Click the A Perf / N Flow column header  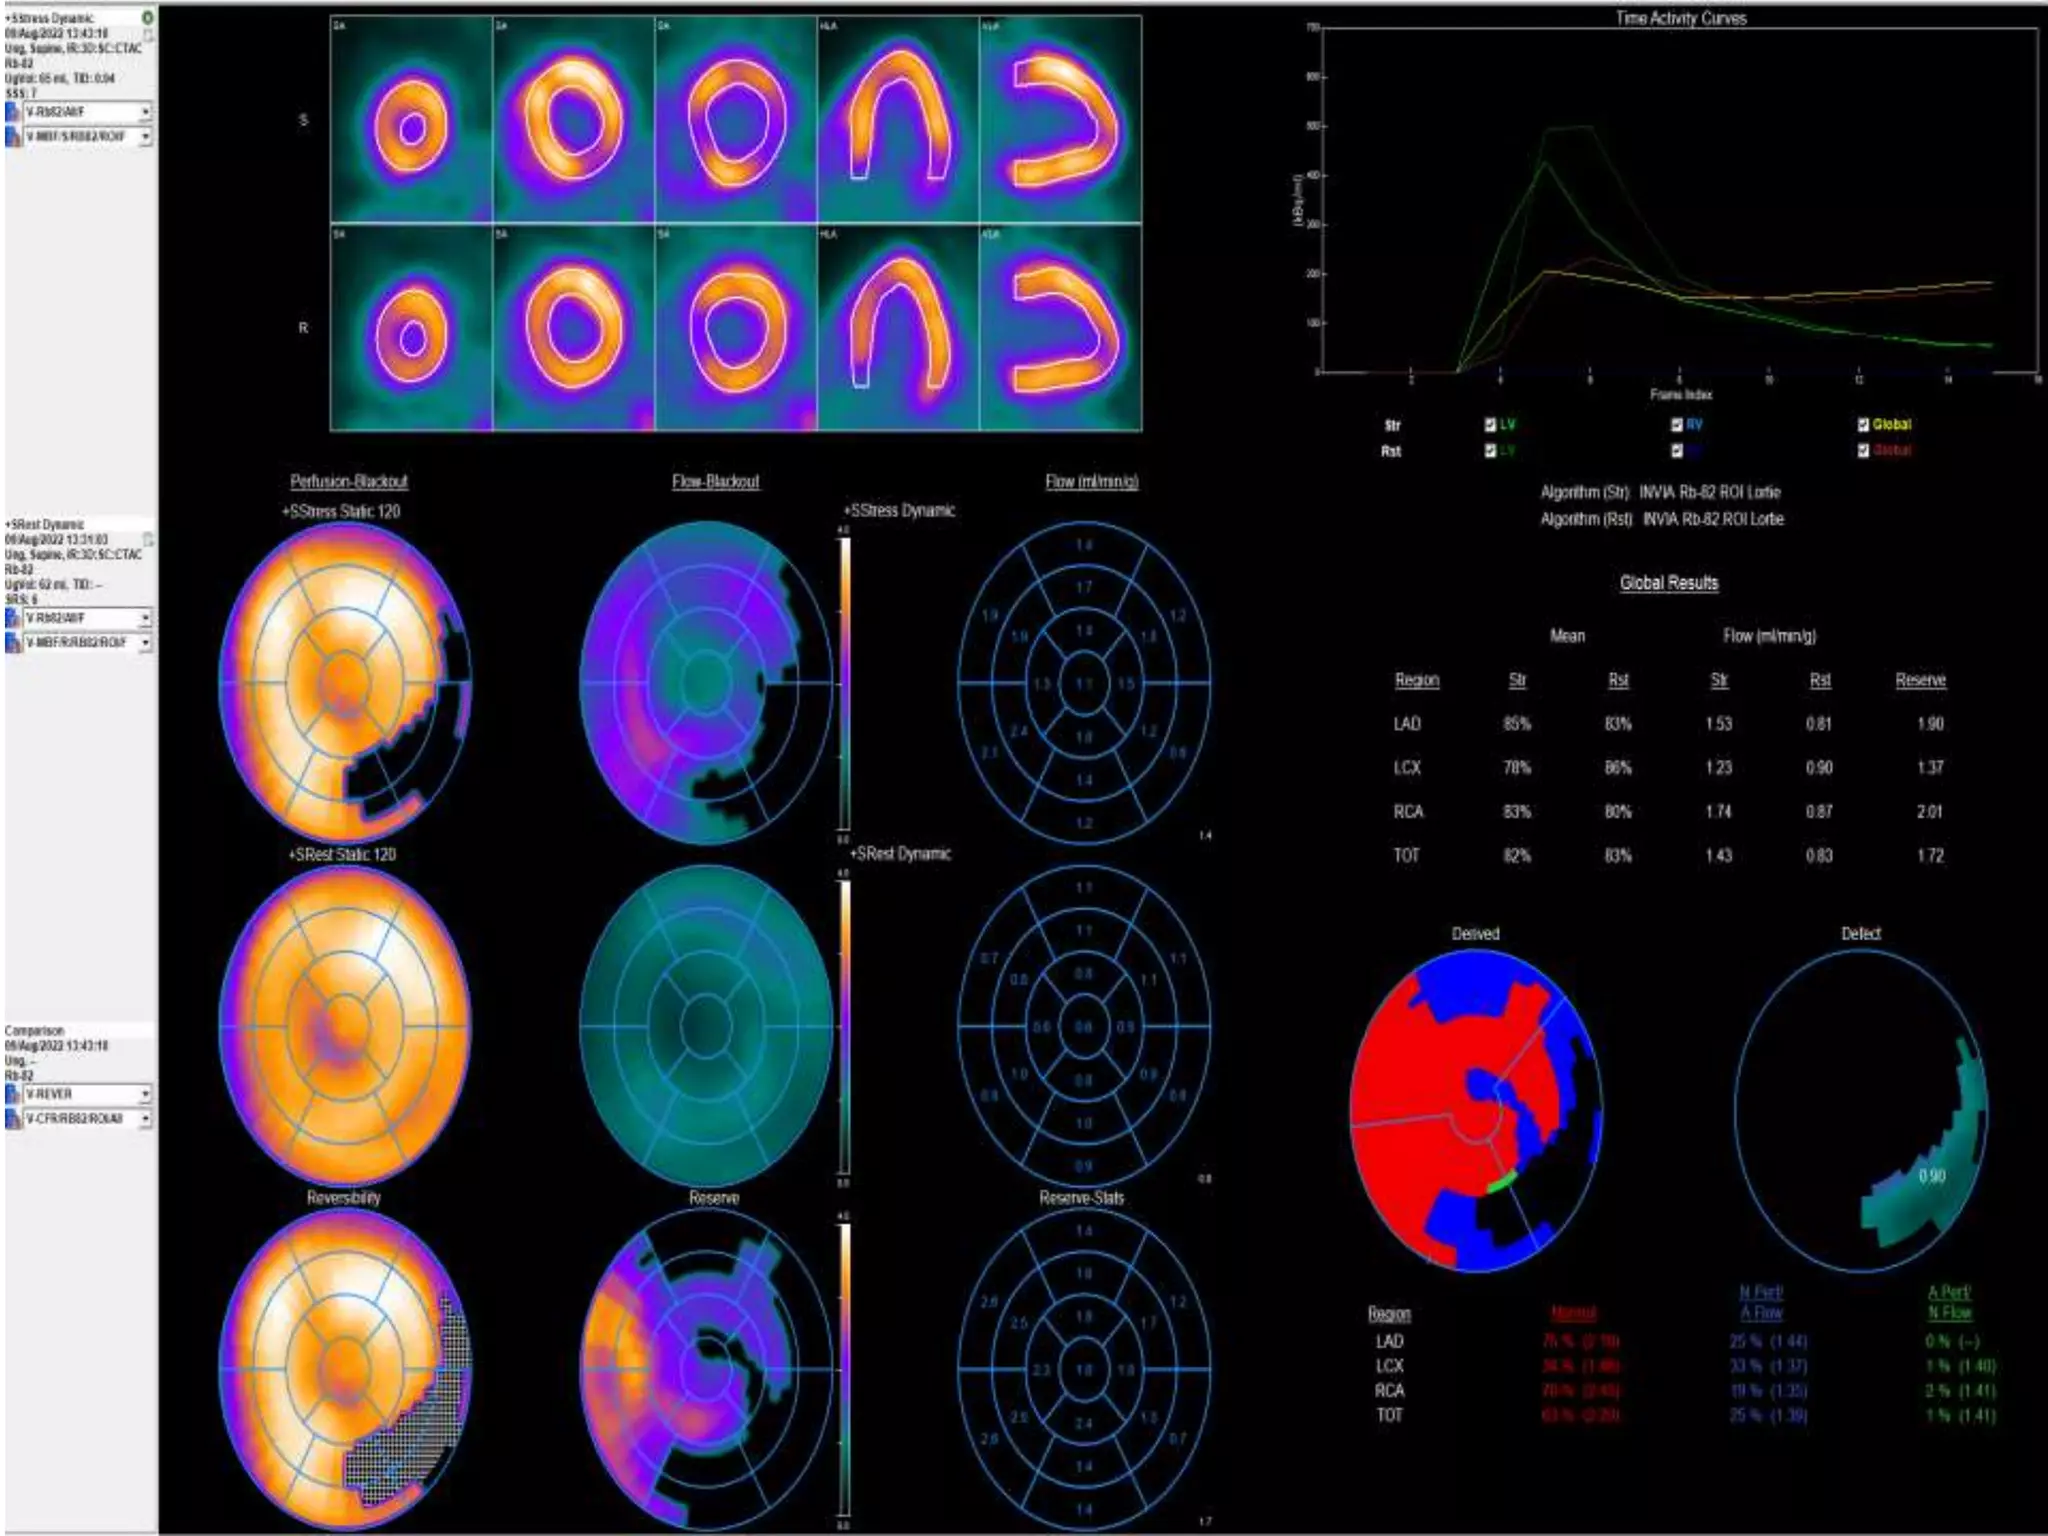[1949, 1303]
